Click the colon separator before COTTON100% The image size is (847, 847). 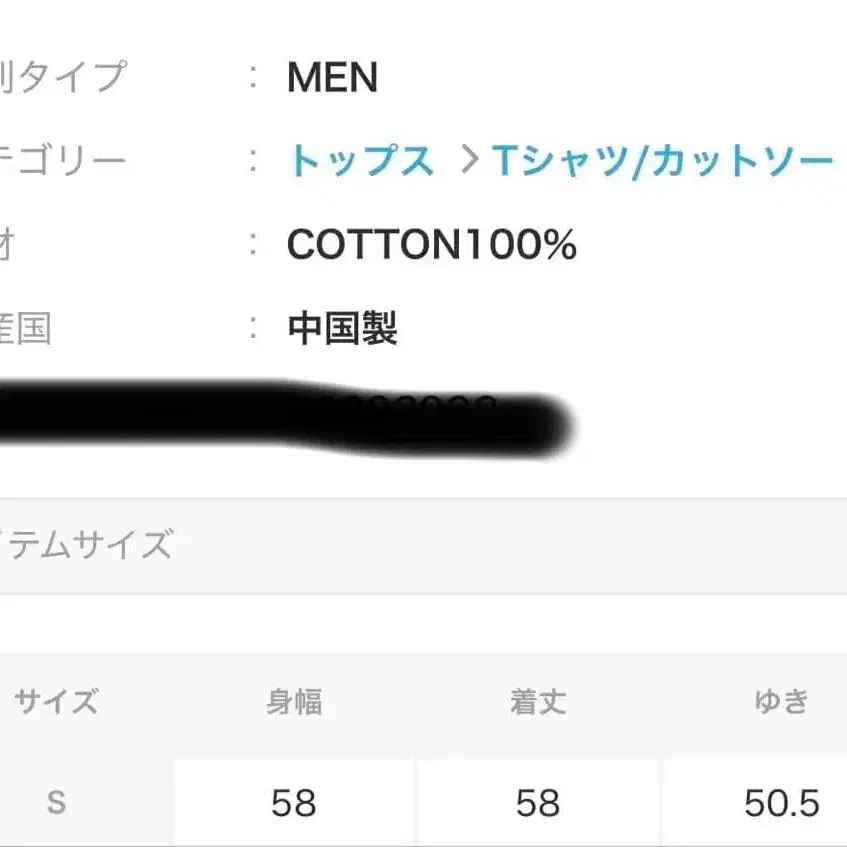[x=255, y=245]
